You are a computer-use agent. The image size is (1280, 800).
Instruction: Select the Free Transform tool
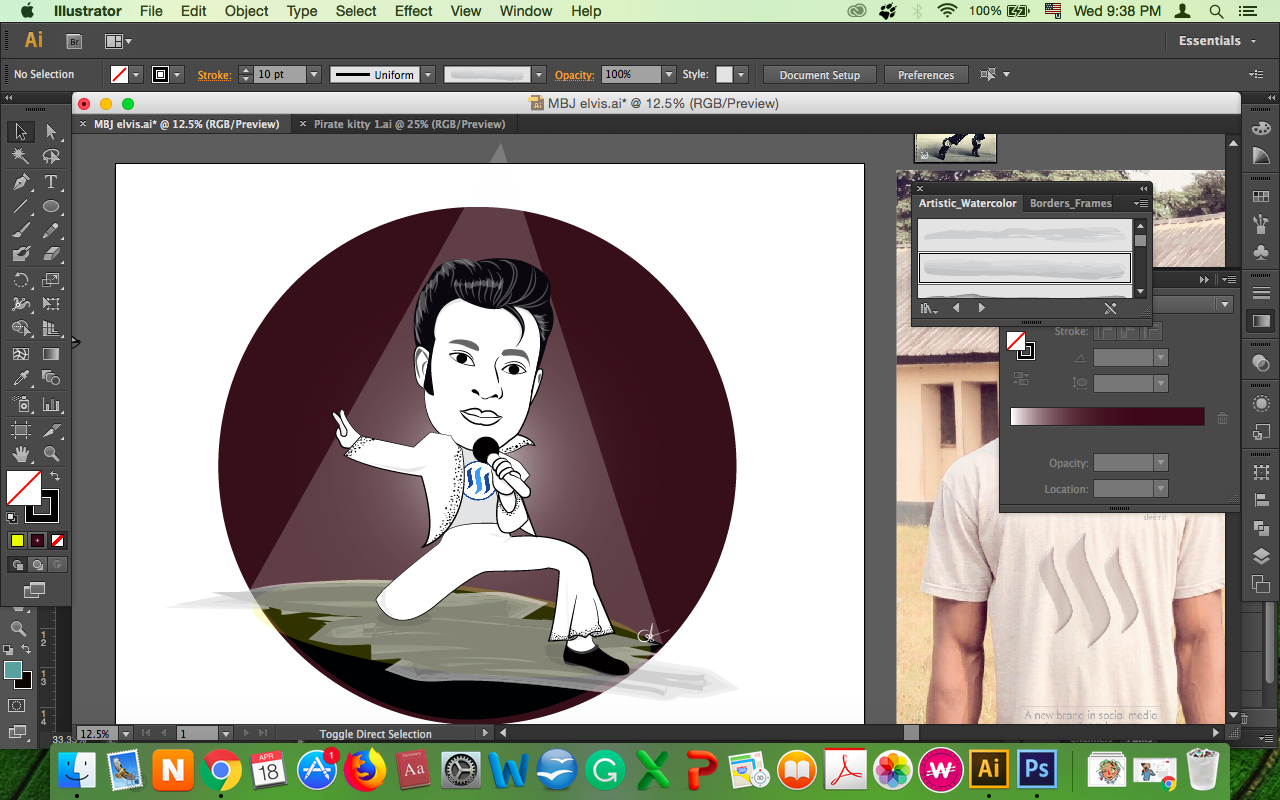[x=51, y=304]
